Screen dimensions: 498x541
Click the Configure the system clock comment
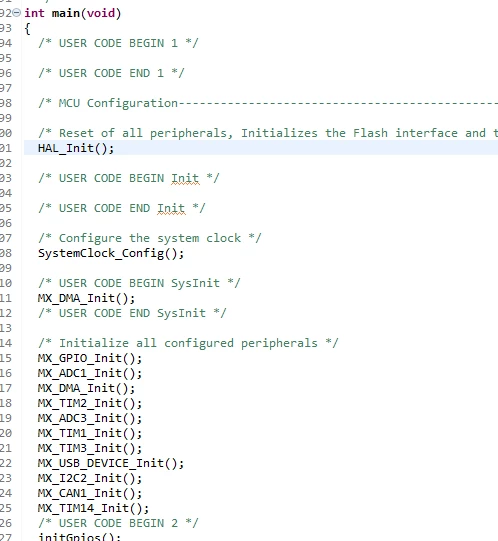pyautogui.click(x=150, y=238)
